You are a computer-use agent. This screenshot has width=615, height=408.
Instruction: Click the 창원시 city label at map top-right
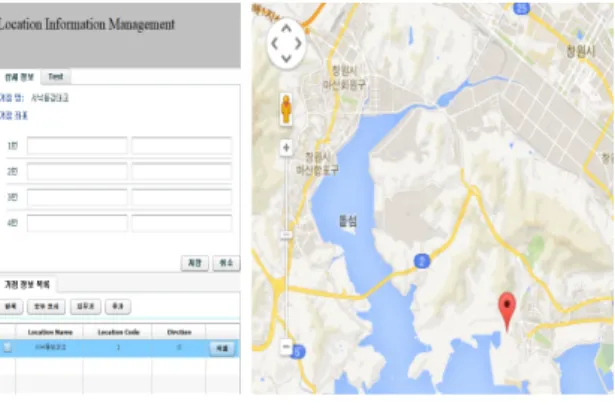tap(581, 51)
